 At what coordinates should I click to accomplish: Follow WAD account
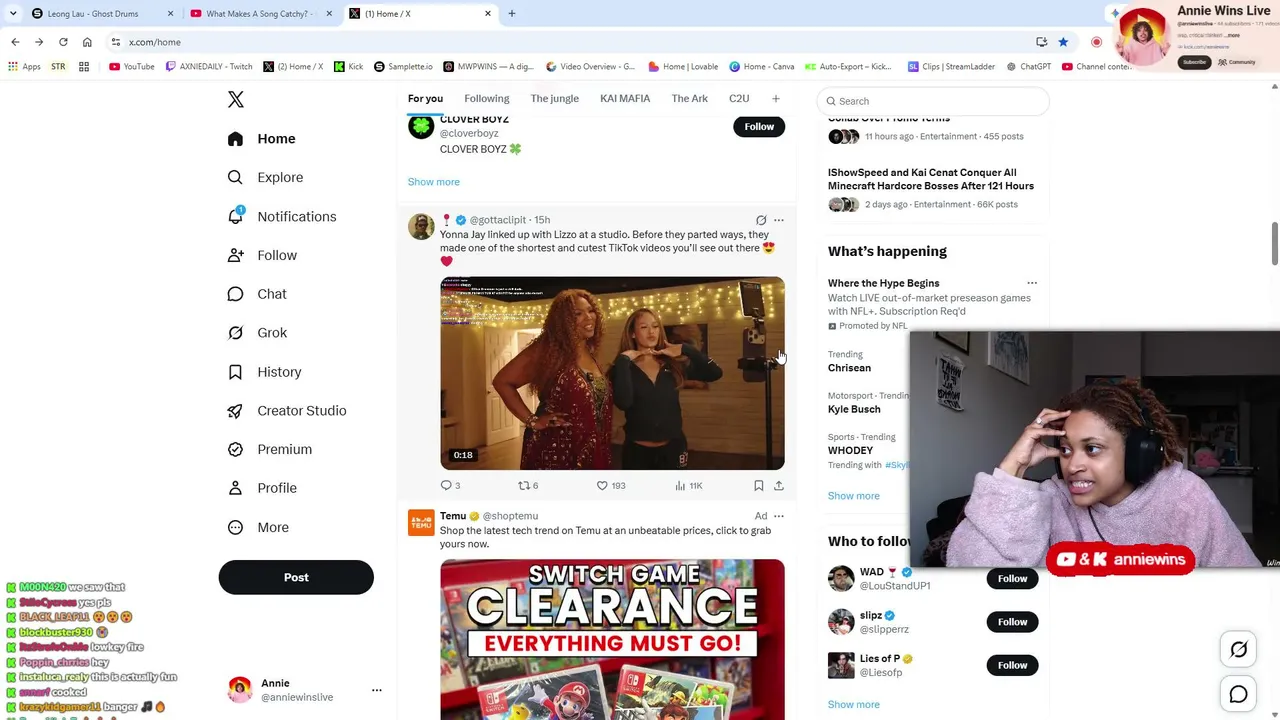(1012, 578)
